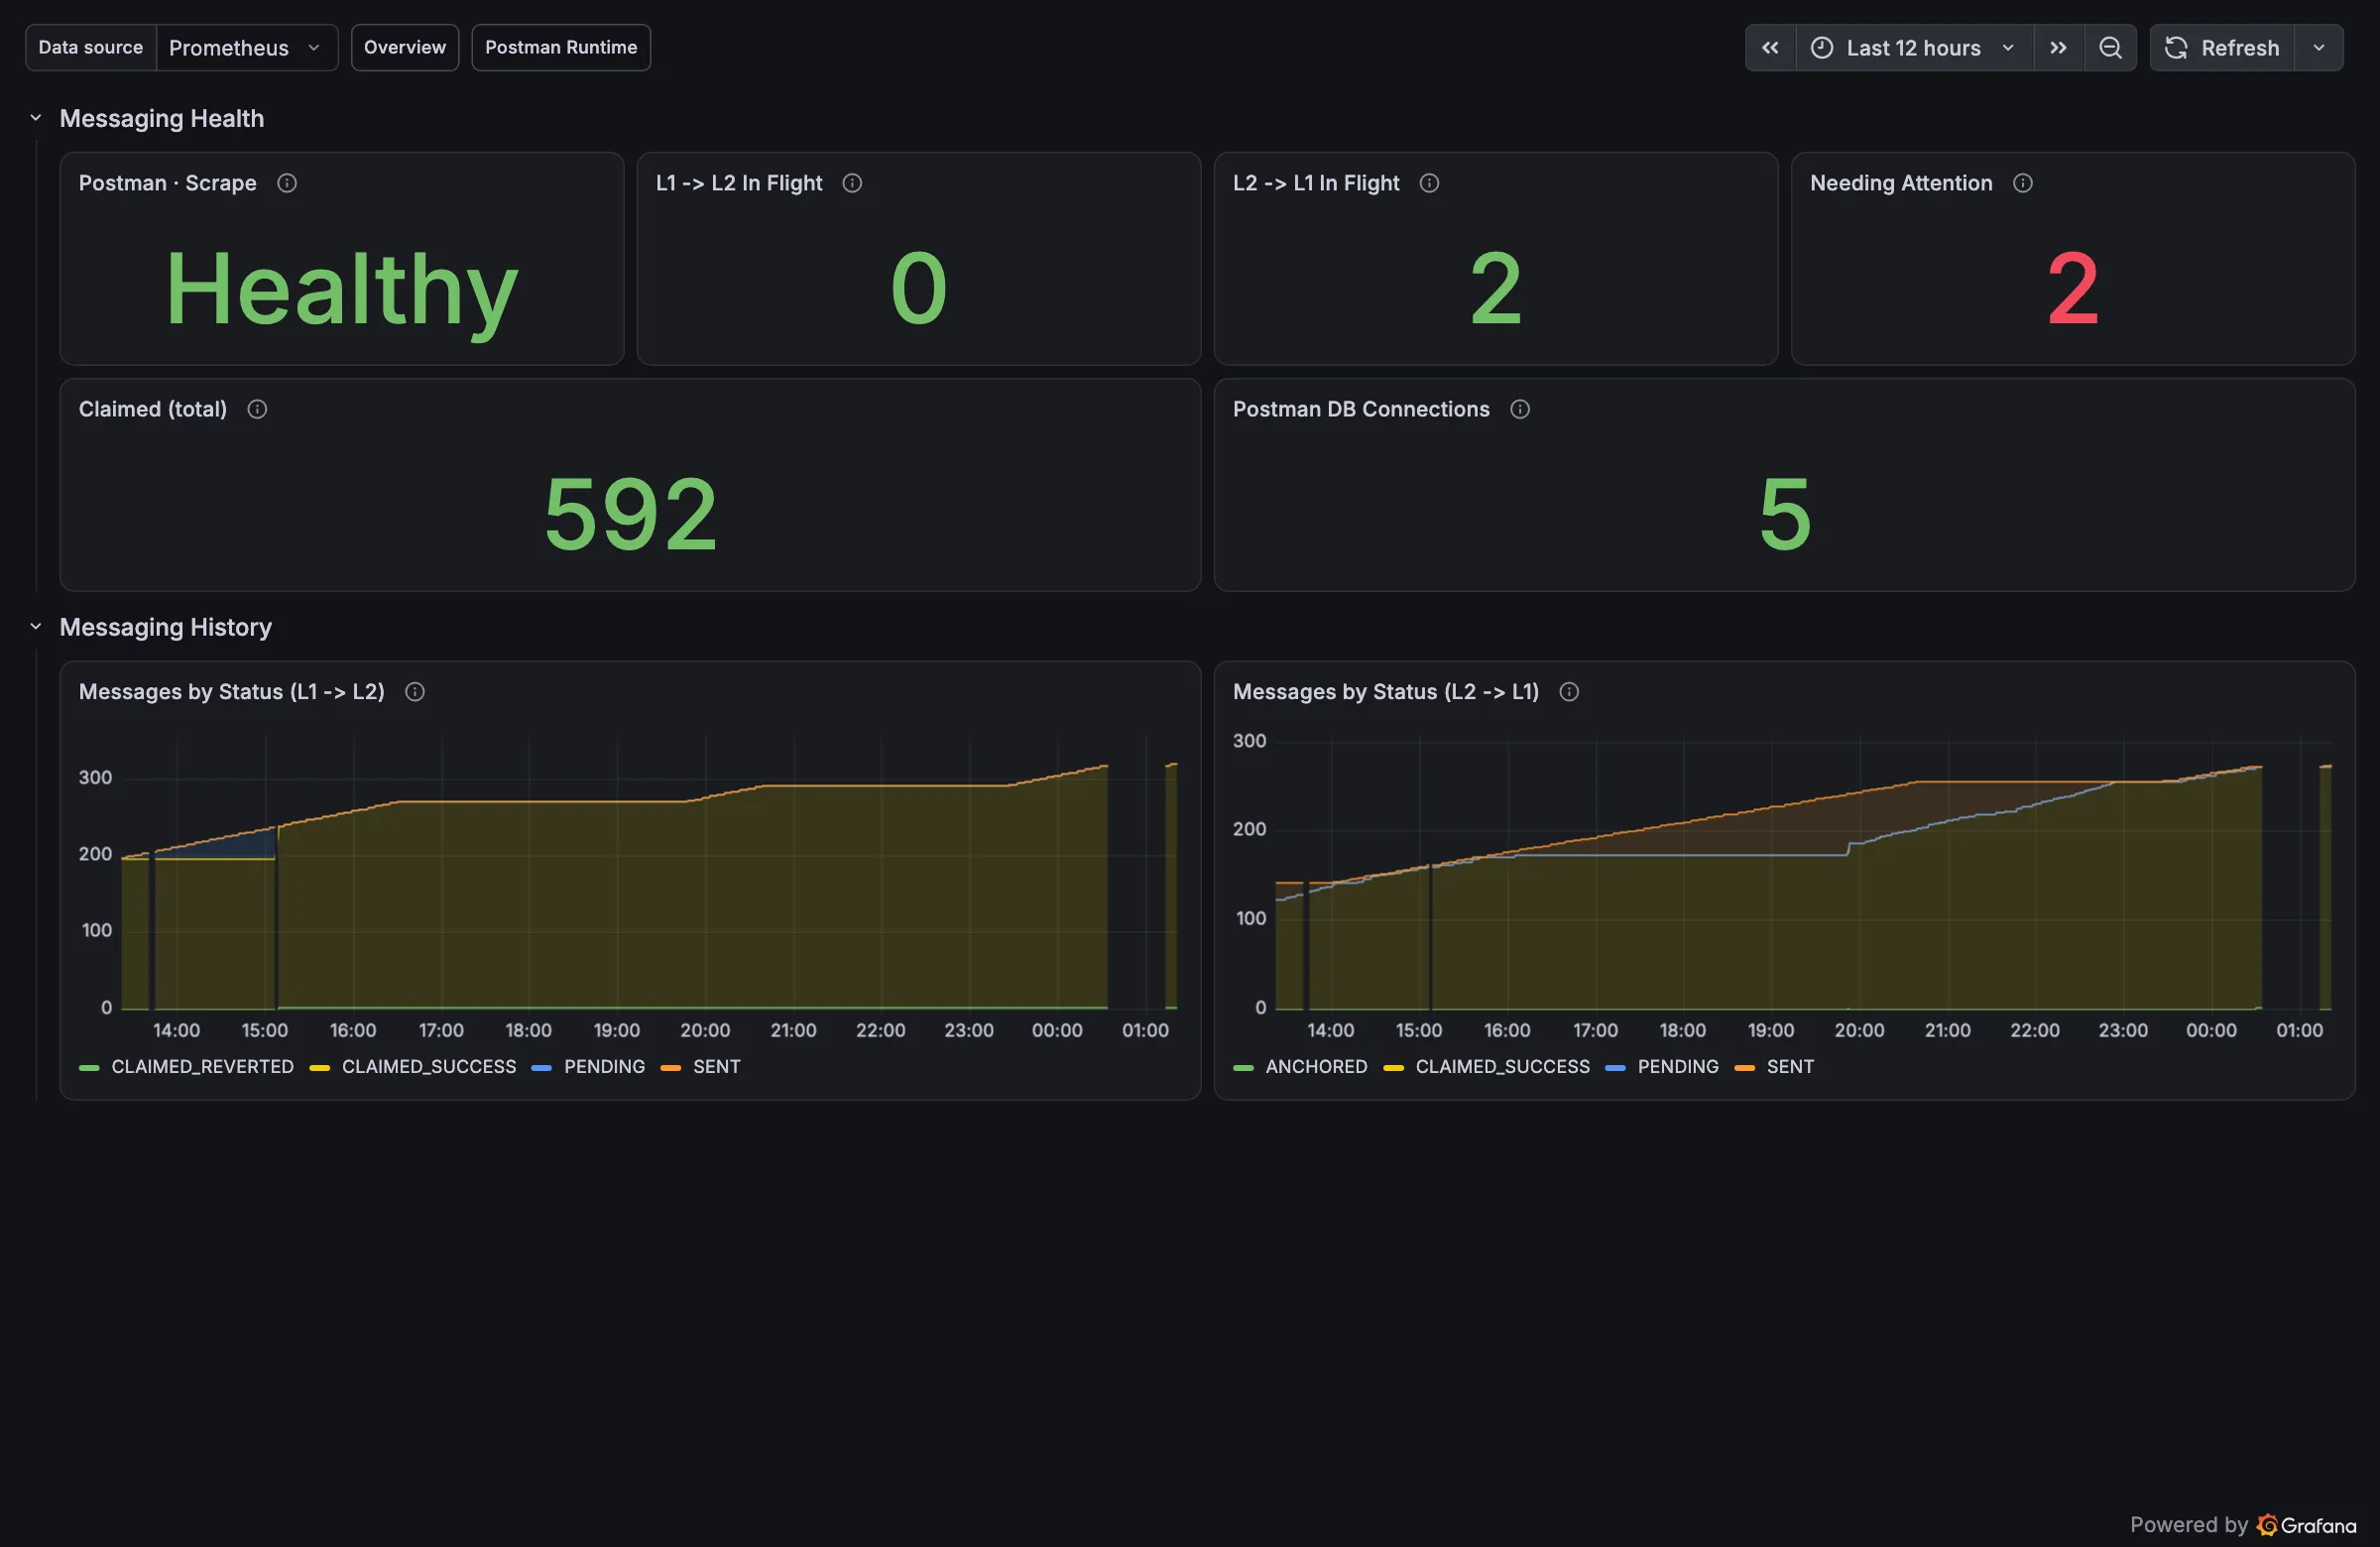Shift time range forward with double-right arrows
This screenshot has height=1547, width=2380.
pyautogui.click(x=2058, y=48)
